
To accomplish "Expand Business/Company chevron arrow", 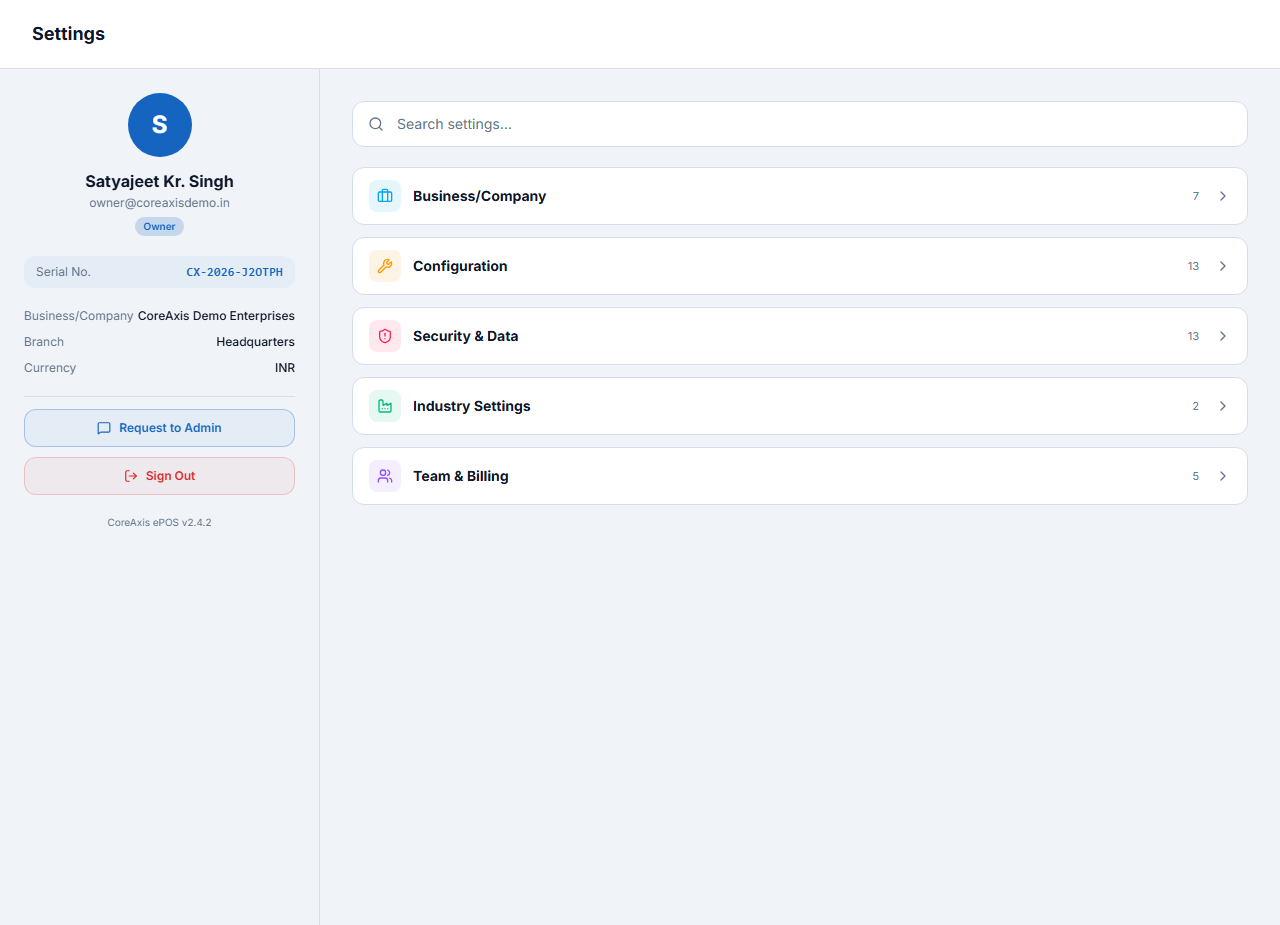I will (1223, 196).
